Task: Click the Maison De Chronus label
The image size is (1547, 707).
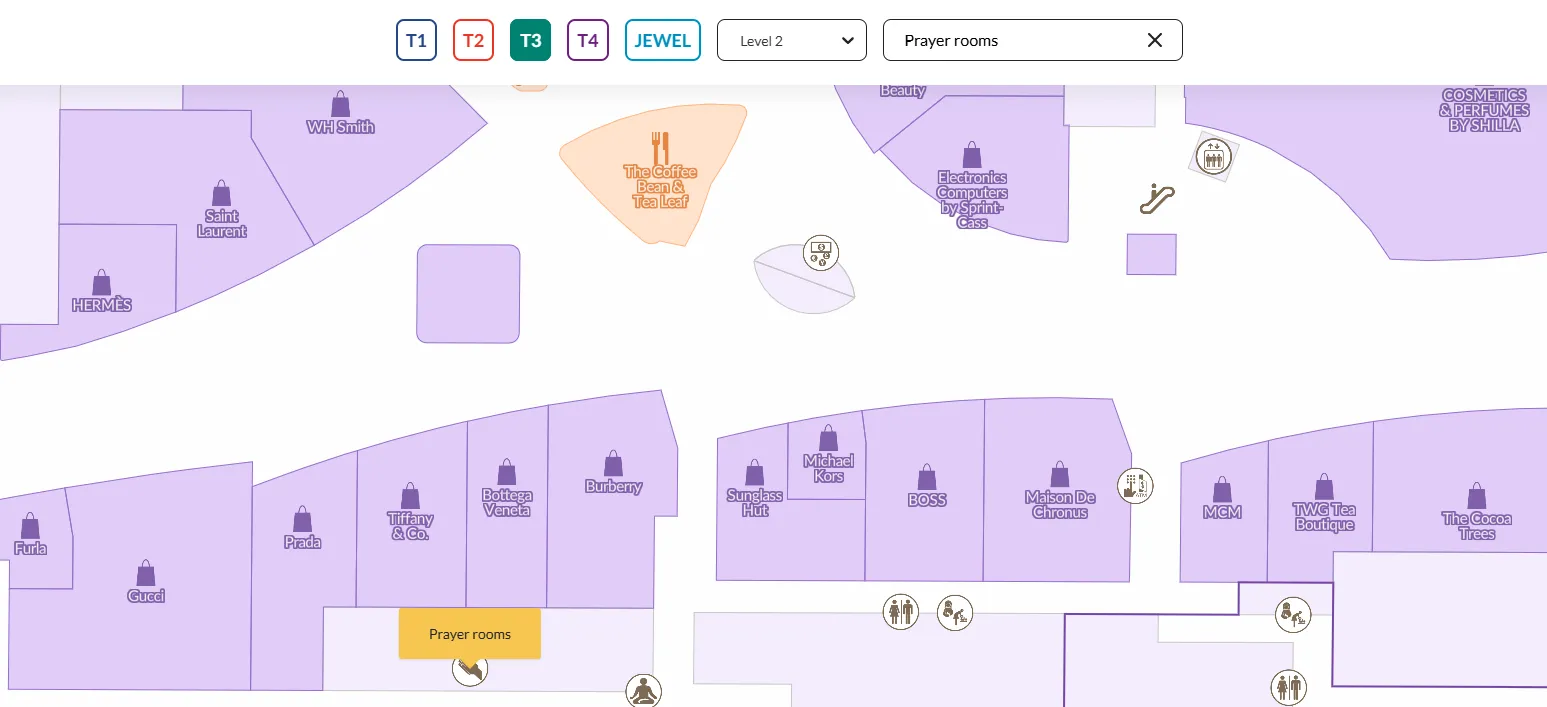Action: click(1060, 505)
